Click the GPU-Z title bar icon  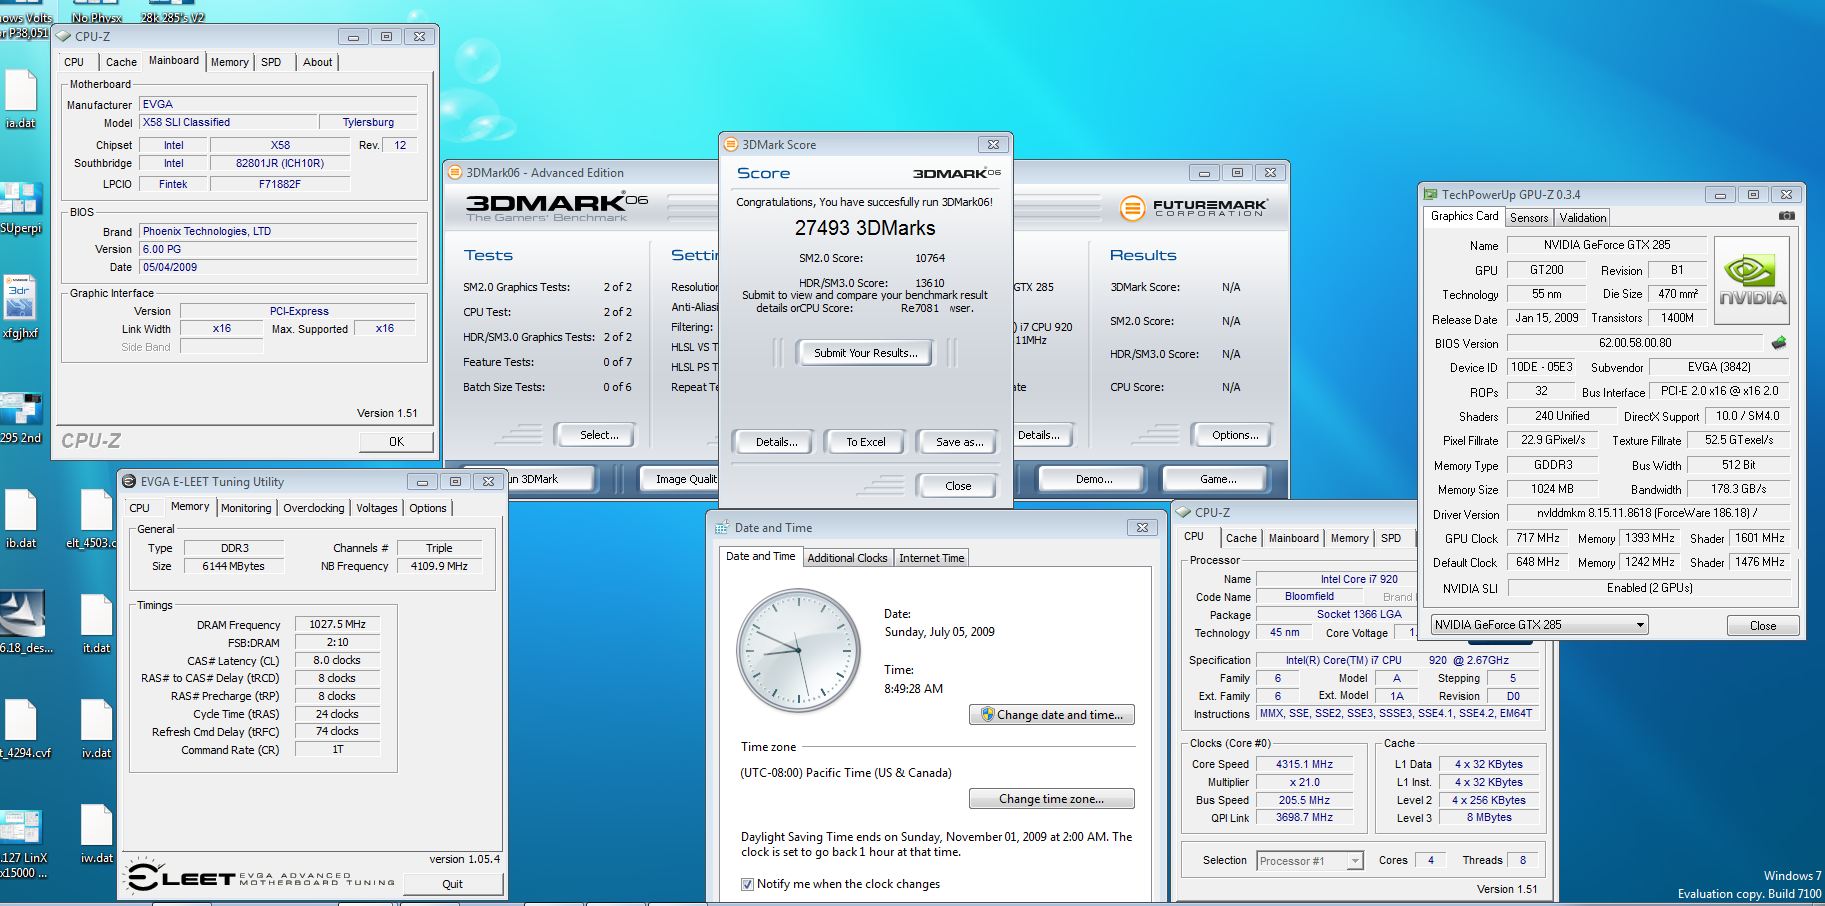(1431, 194)
